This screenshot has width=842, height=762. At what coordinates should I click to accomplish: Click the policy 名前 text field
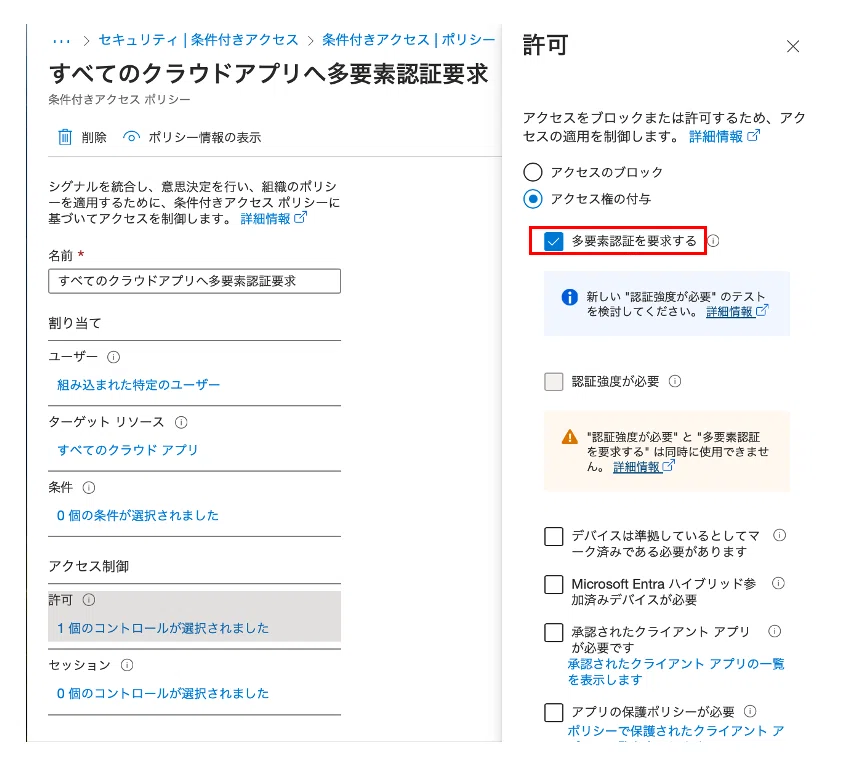tap(194, 281)
